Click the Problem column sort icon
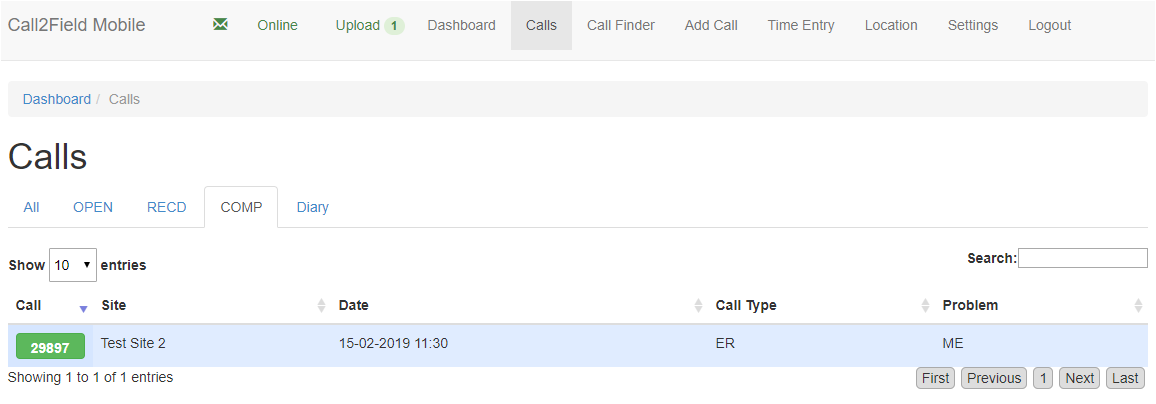The width and height of the screenshot is (1156, 404). 1138,306
